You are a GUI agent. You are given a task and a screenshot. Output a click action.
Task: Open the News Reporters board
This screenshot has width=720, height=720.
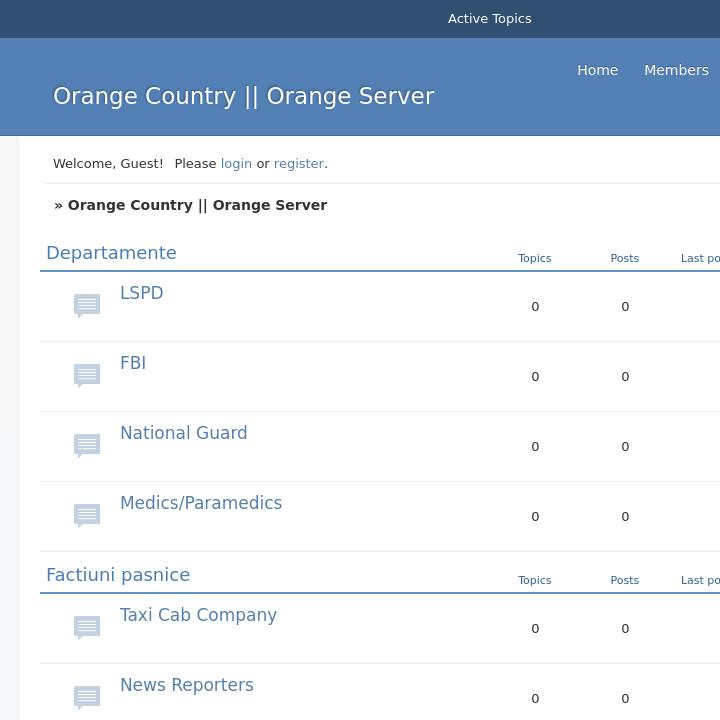tap(186, 685)
